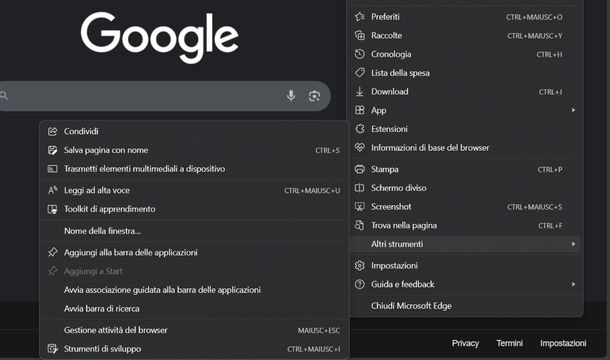
Task: Open Strumenti di sviluppo
Action: click(x=195, y=349)
